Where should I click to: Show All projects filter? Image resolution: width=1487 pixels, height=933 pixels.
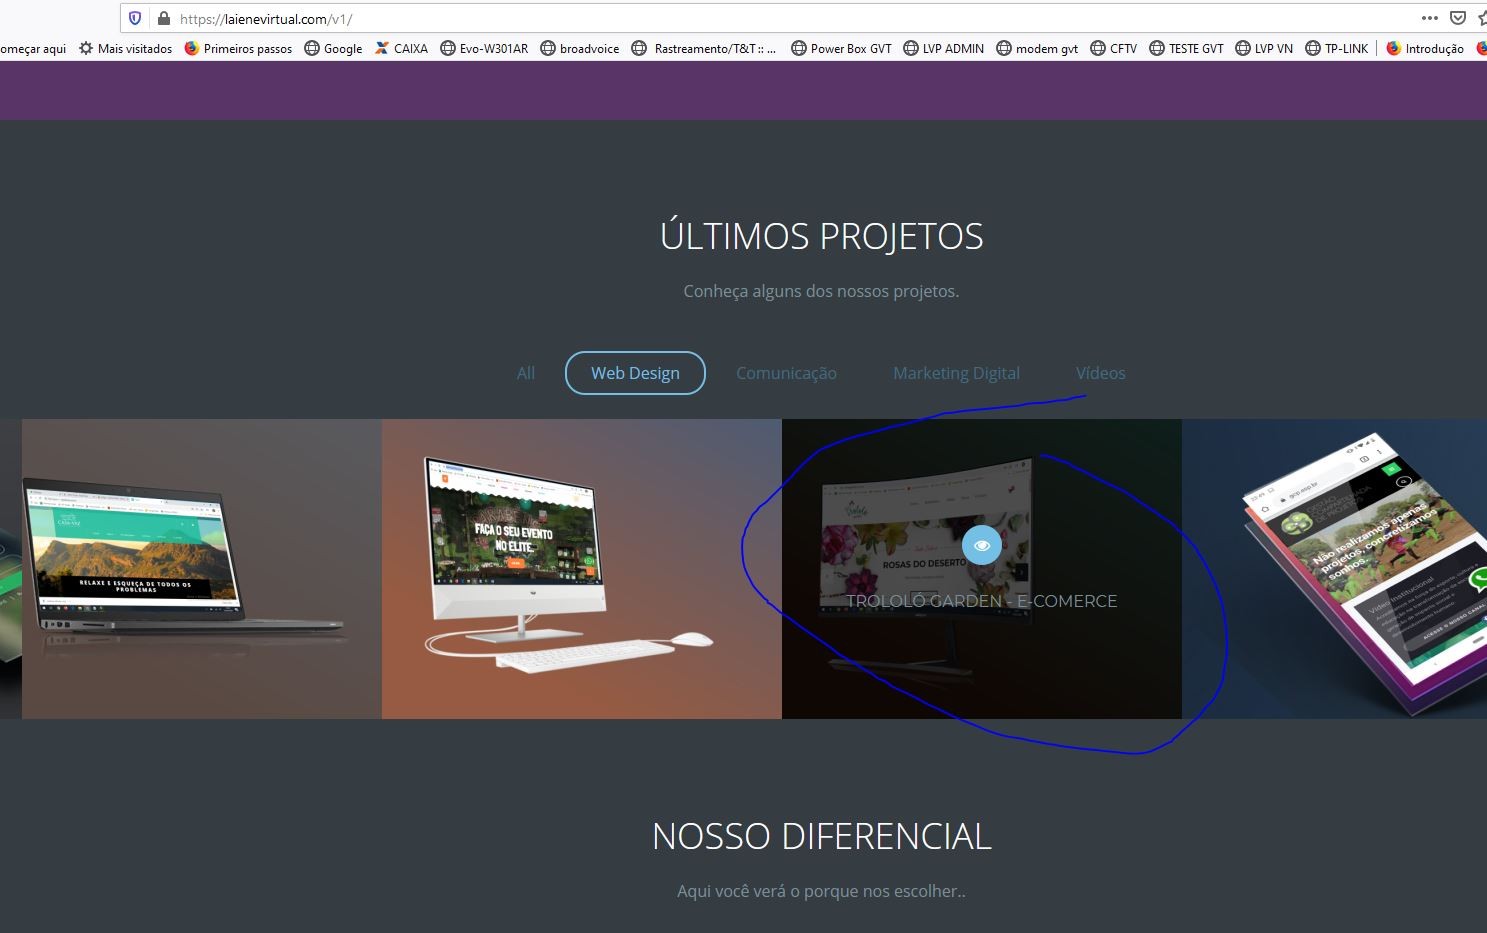[526, 373]
